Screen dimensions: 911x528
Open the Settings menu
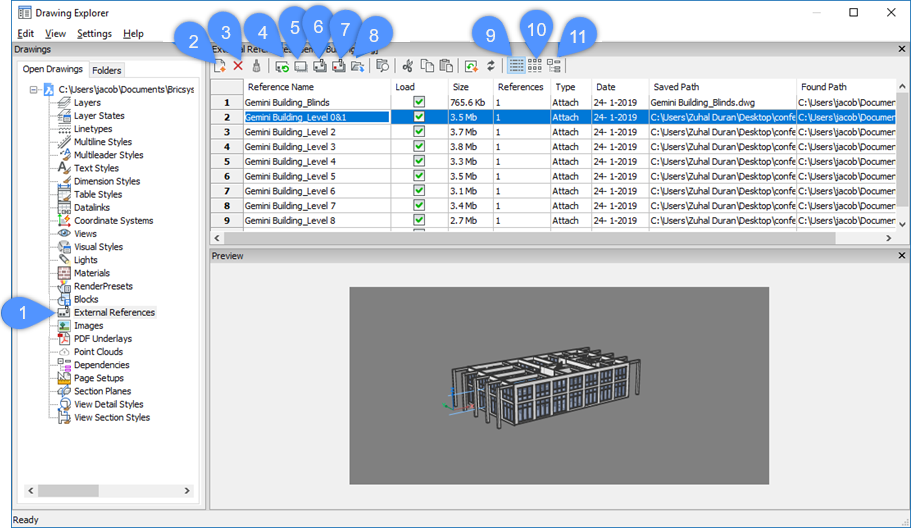click(x=94, y=33)
